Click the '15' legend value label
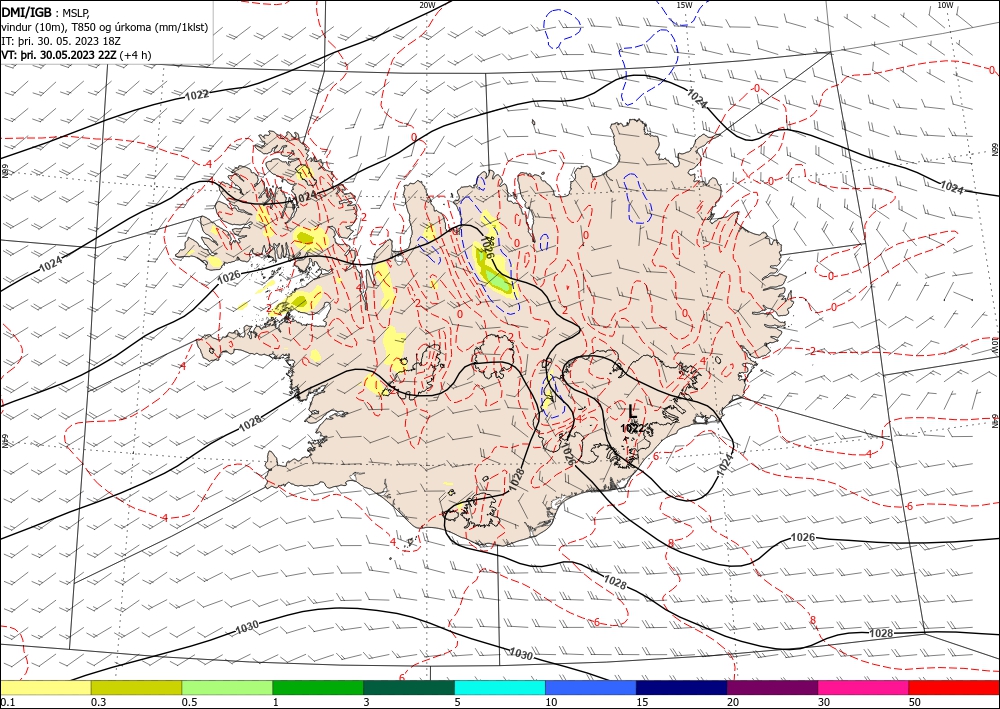 point(642,702)
